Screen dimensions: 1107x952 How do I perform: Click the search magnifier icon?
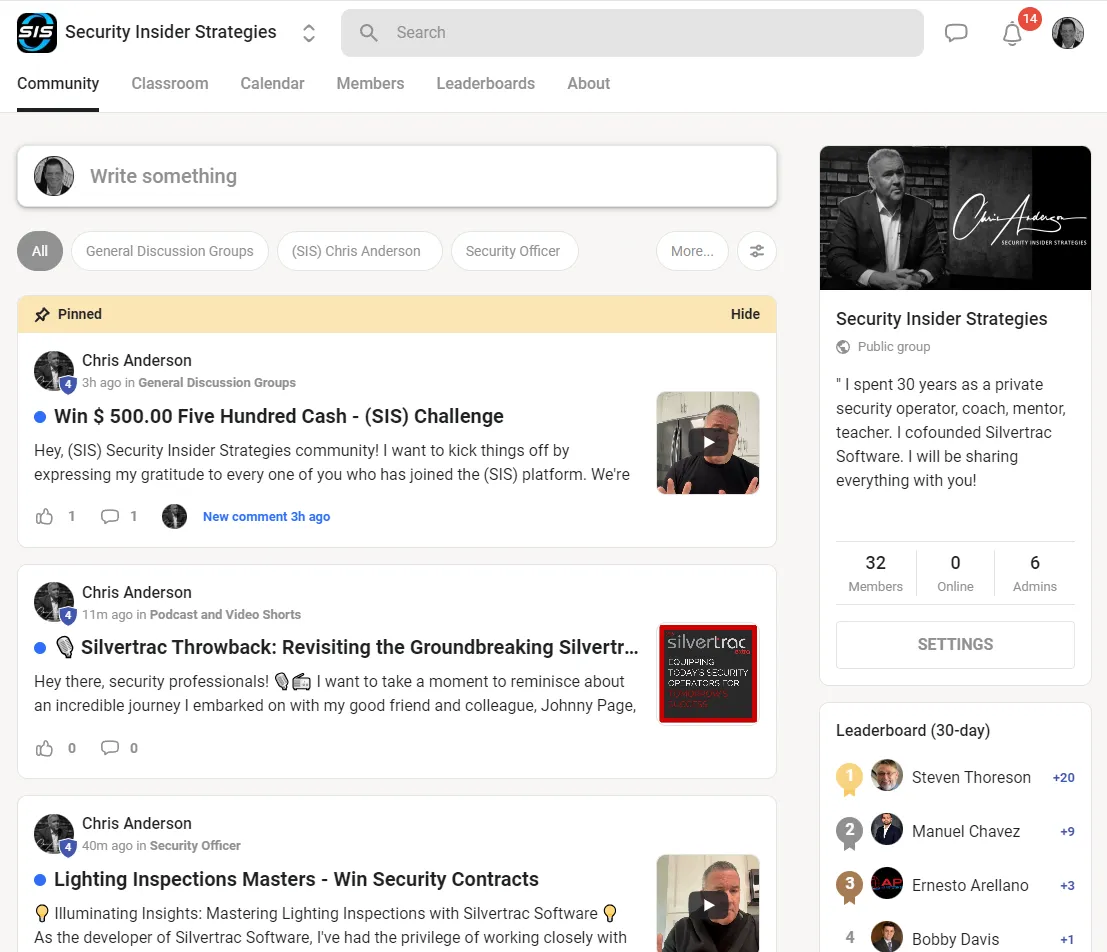coord(368,32)
